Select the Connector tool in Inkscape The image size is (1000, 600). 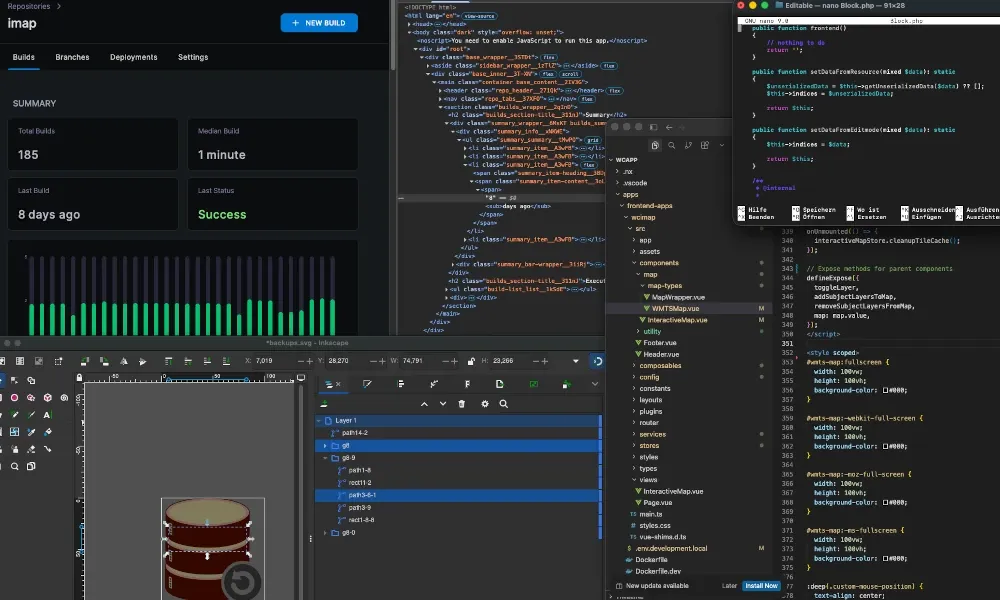(x=48, y=450)
